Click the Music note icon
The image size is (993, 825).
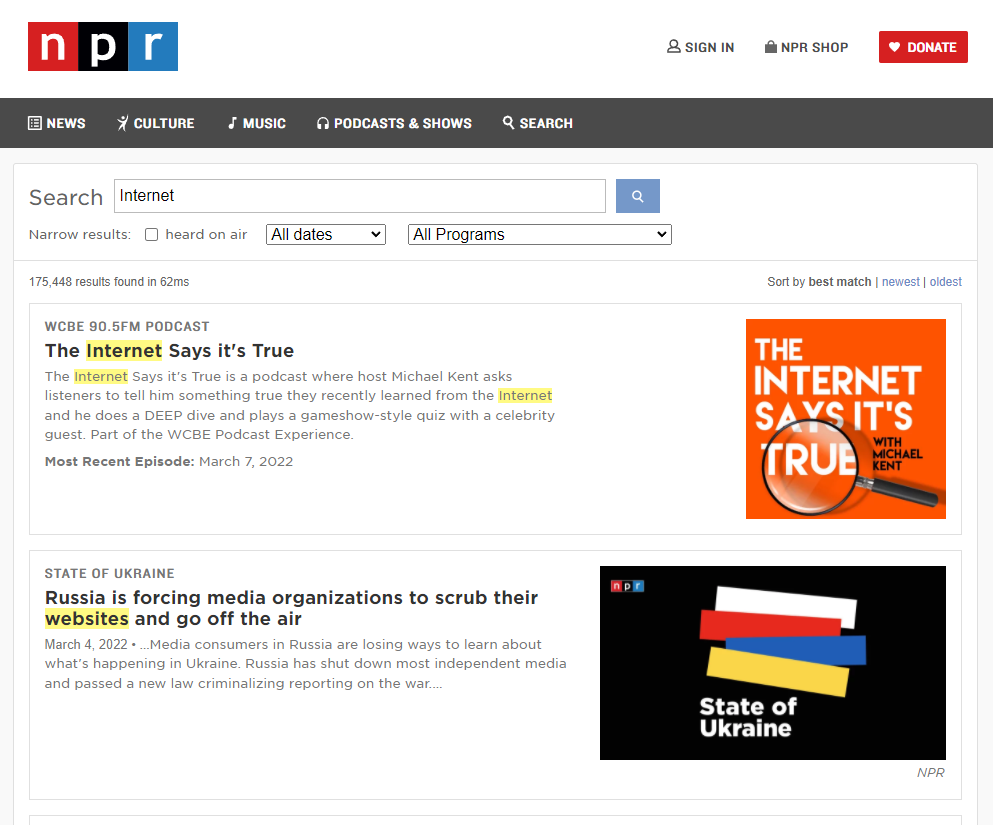click(232, 123)
